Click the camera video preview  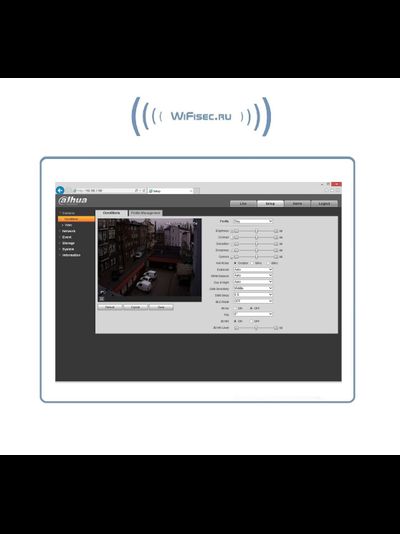click(150, 260)
